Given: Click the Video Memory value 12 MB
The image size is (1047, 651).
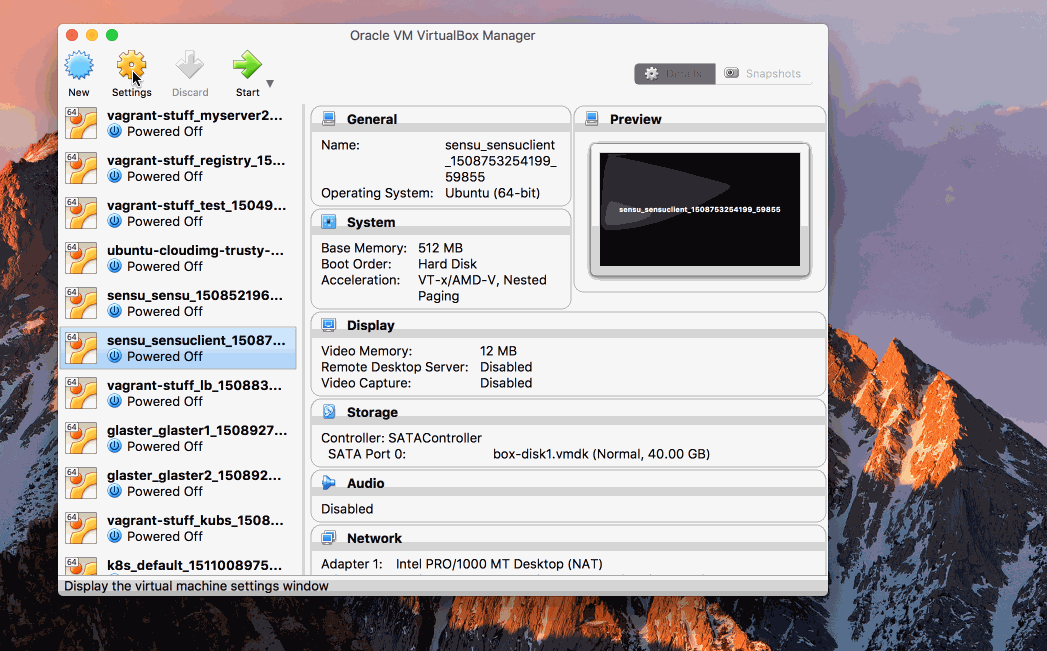Looking at the screenshot, I should pyautogui.click(x=498, y=351).
